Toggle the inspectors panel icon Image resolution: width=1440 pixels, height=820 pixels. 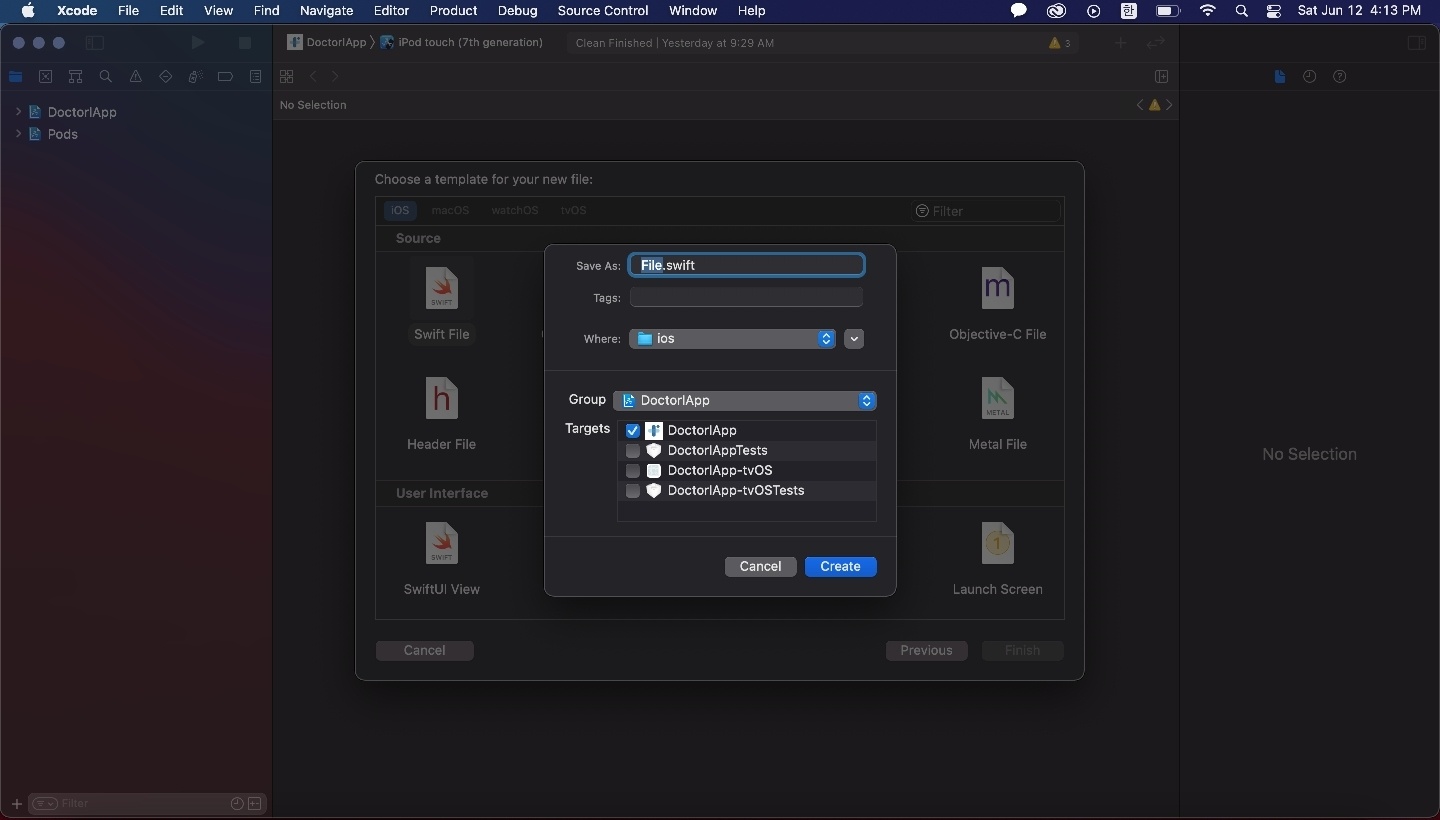point(1416,43)
